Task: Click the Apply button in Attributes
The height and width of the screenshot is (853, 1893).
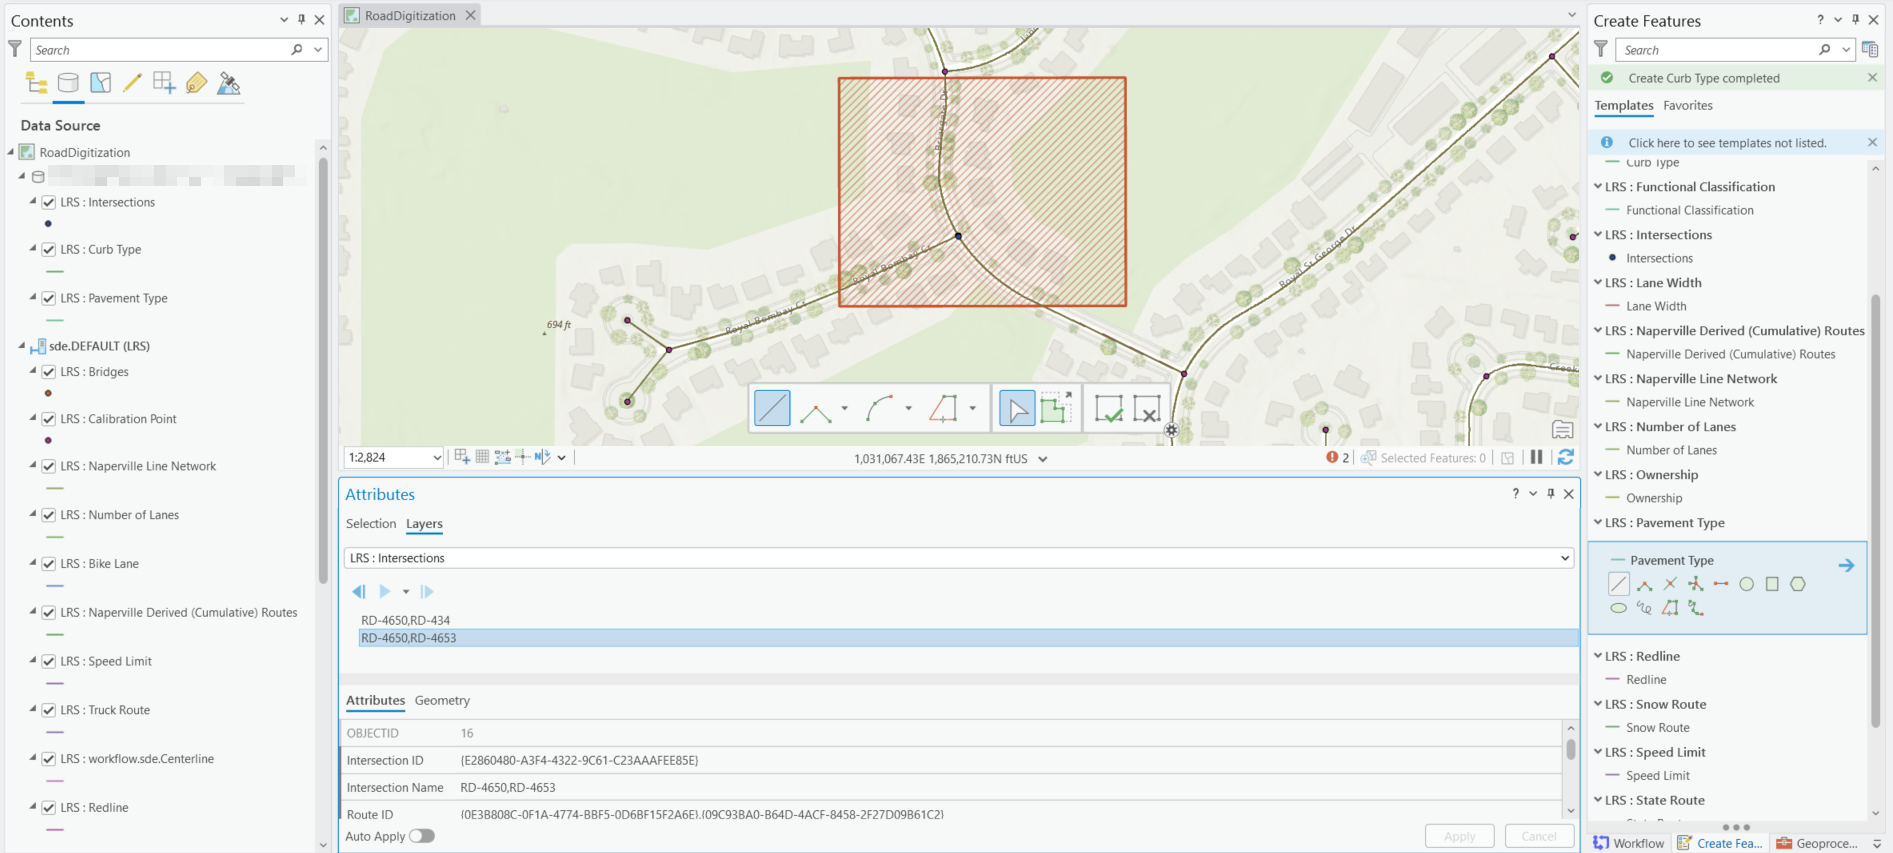Action: coord(1459,836)
